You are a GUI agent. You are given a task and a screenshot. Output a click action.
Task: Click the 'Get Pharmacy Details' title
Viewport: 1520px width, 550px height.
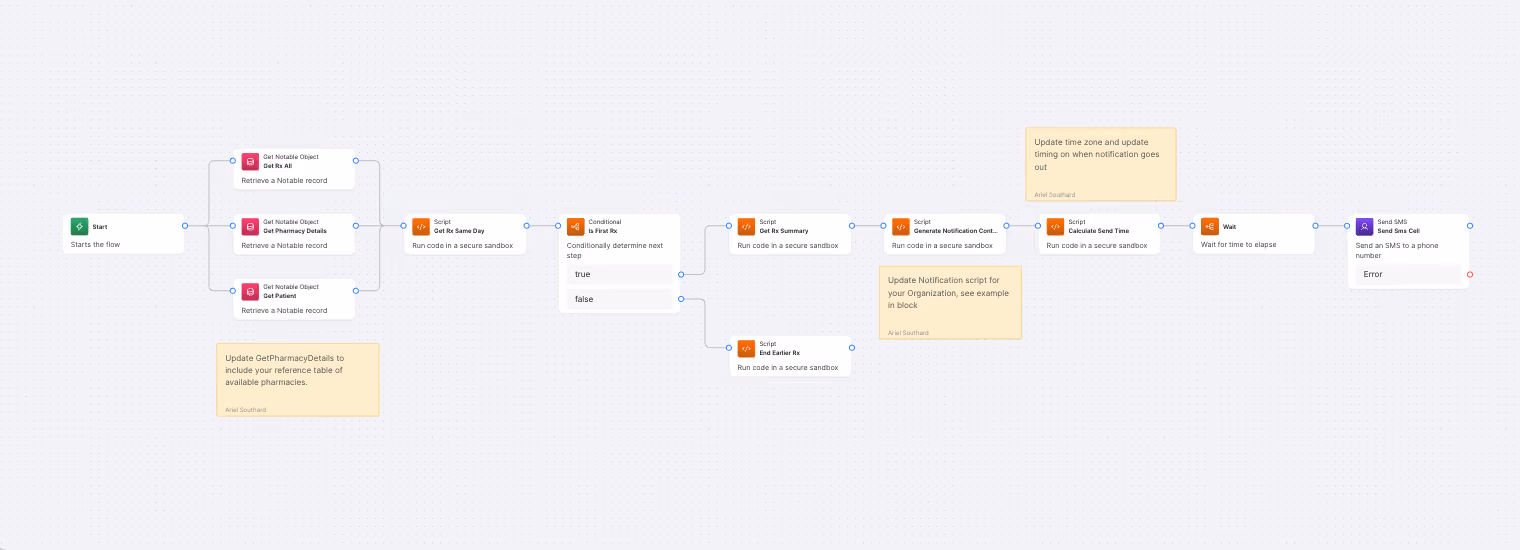click(295, 231)
